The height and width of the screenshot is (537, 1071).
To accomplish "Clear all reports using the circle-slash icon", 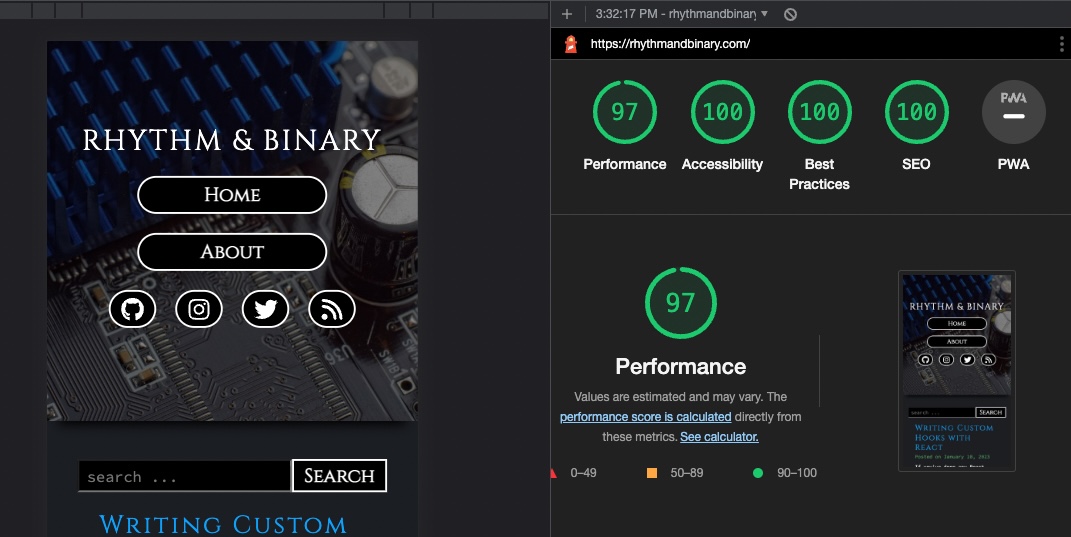I will click(790, 14).
